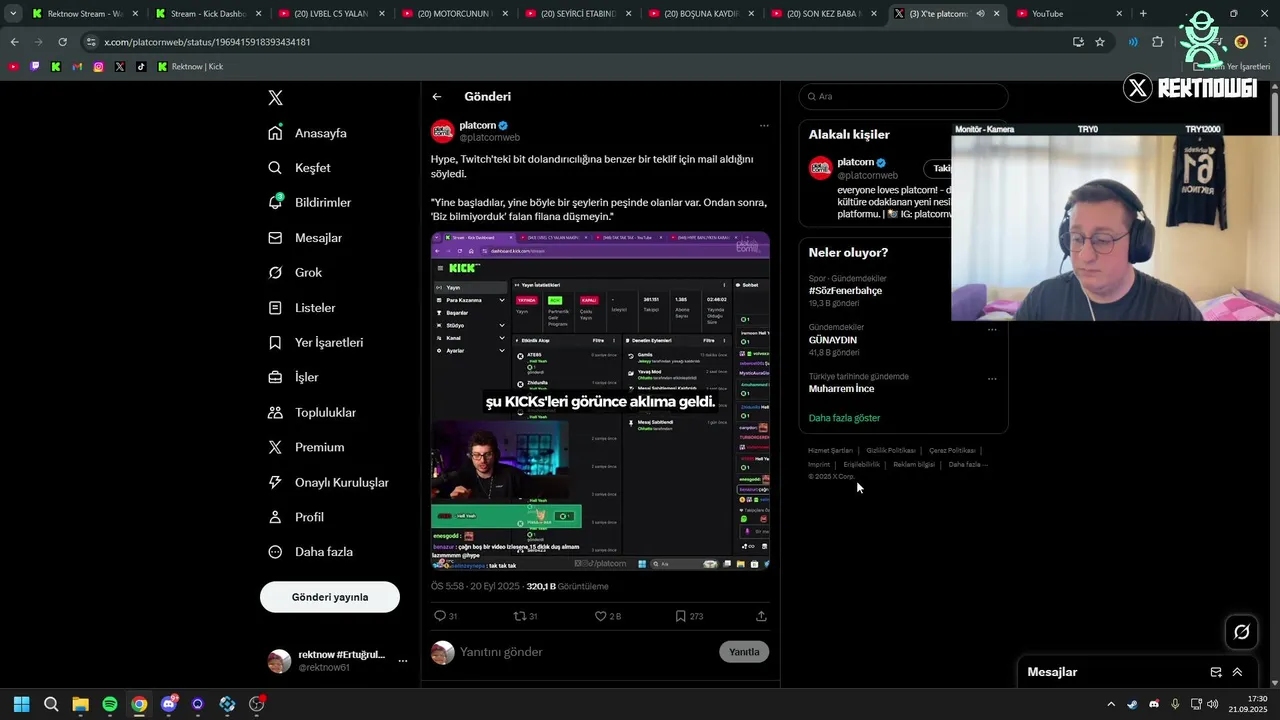Open Gizlilik Politikası footer link

[x=891, y=451]
